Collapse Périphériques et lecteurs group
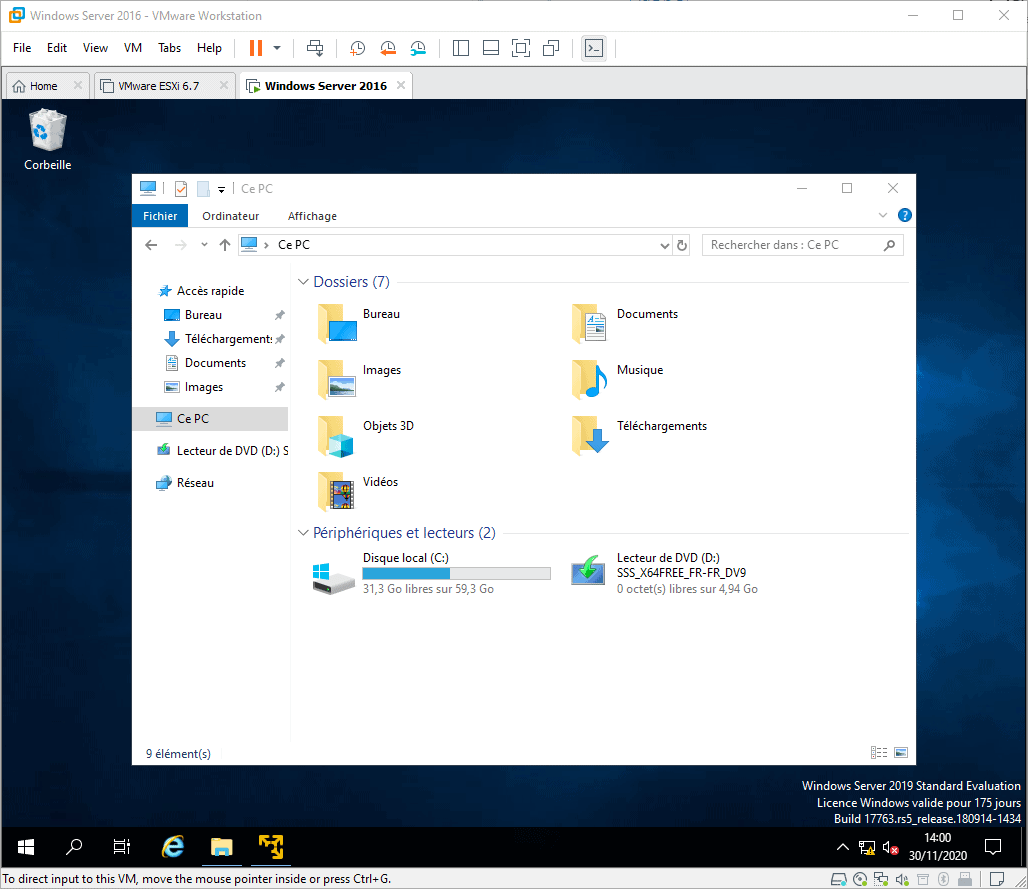 [x=303, y=532]
